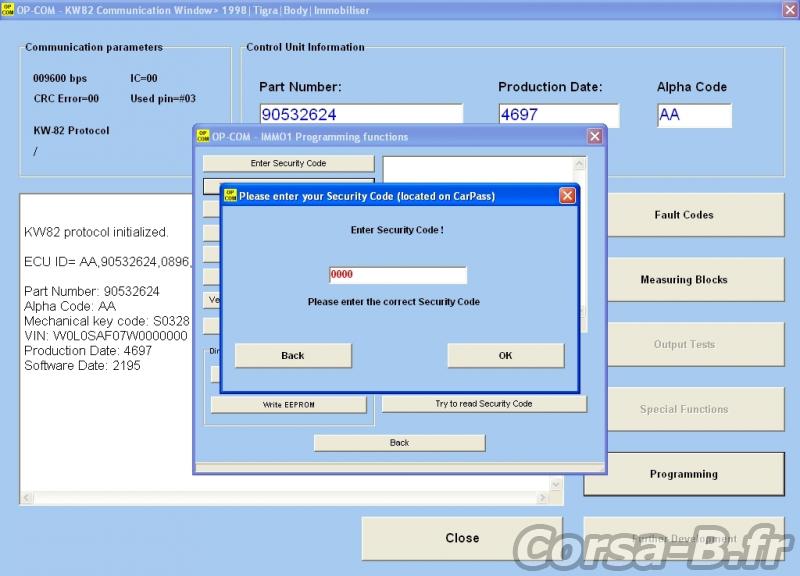This screenshot has height=576, width=800.
Task: Focus the security code input showing 0000
Action: click(397, 275)
